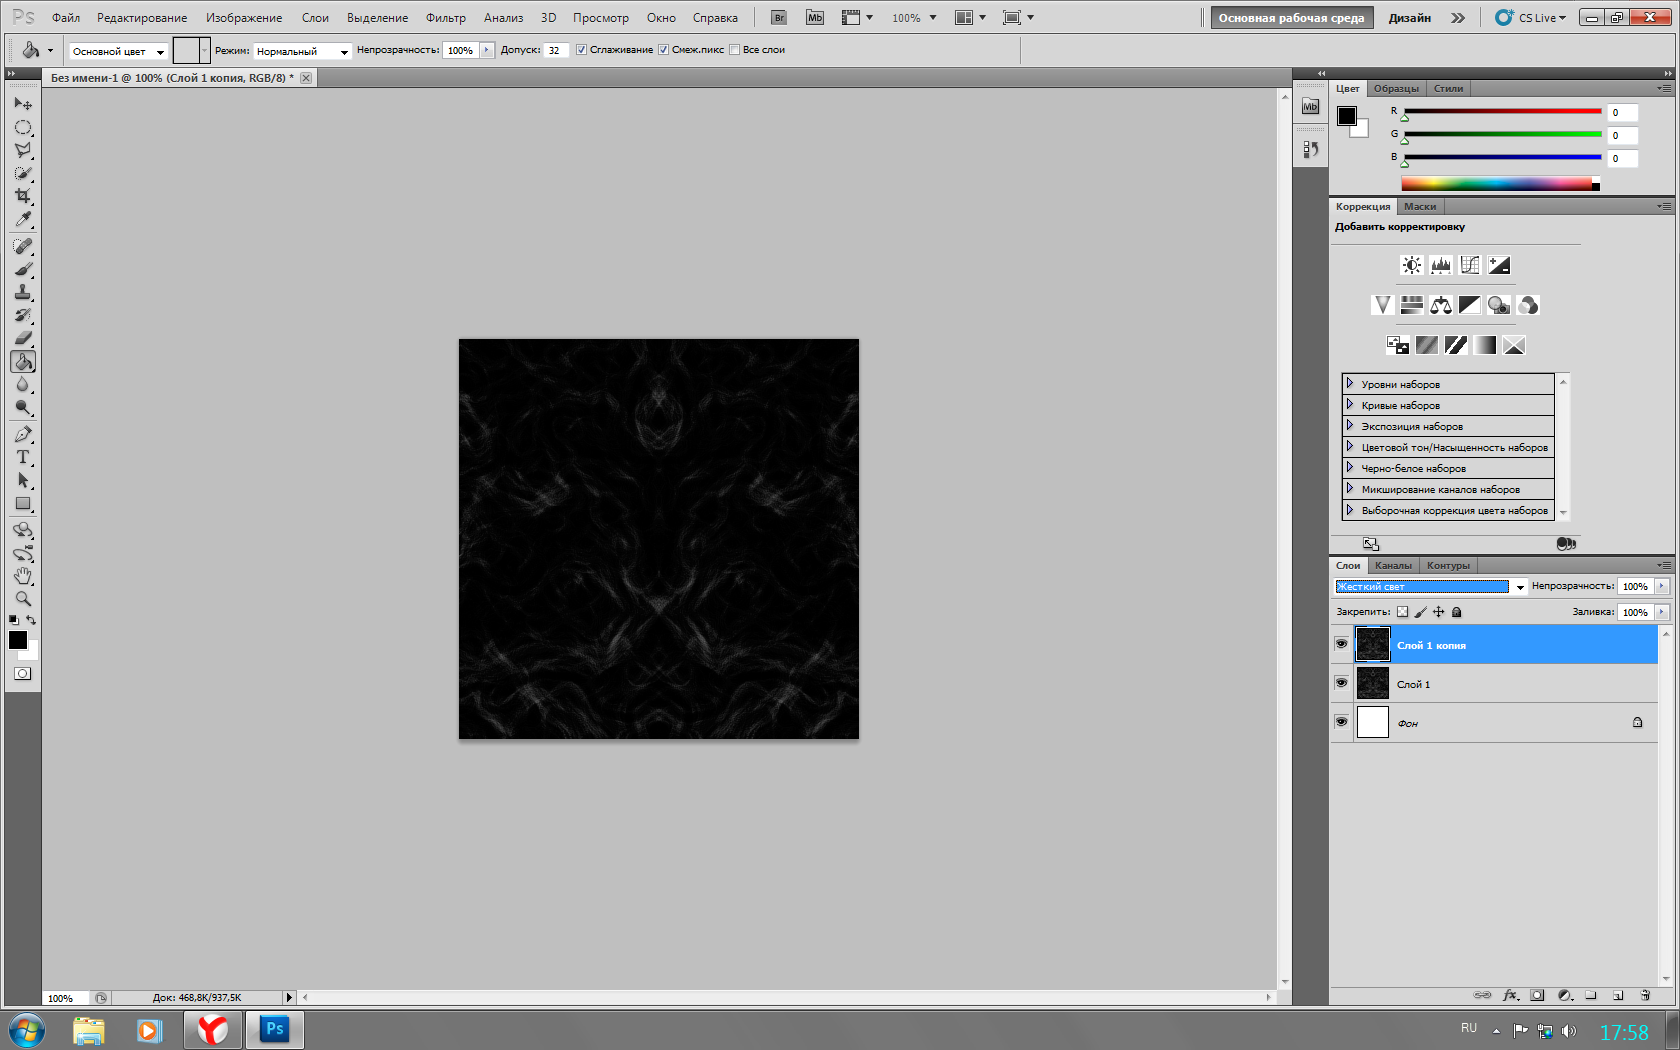Expand Уровни наборов presets
This screenshot has height=1050, width=1680.
(x=1349, y=384)
